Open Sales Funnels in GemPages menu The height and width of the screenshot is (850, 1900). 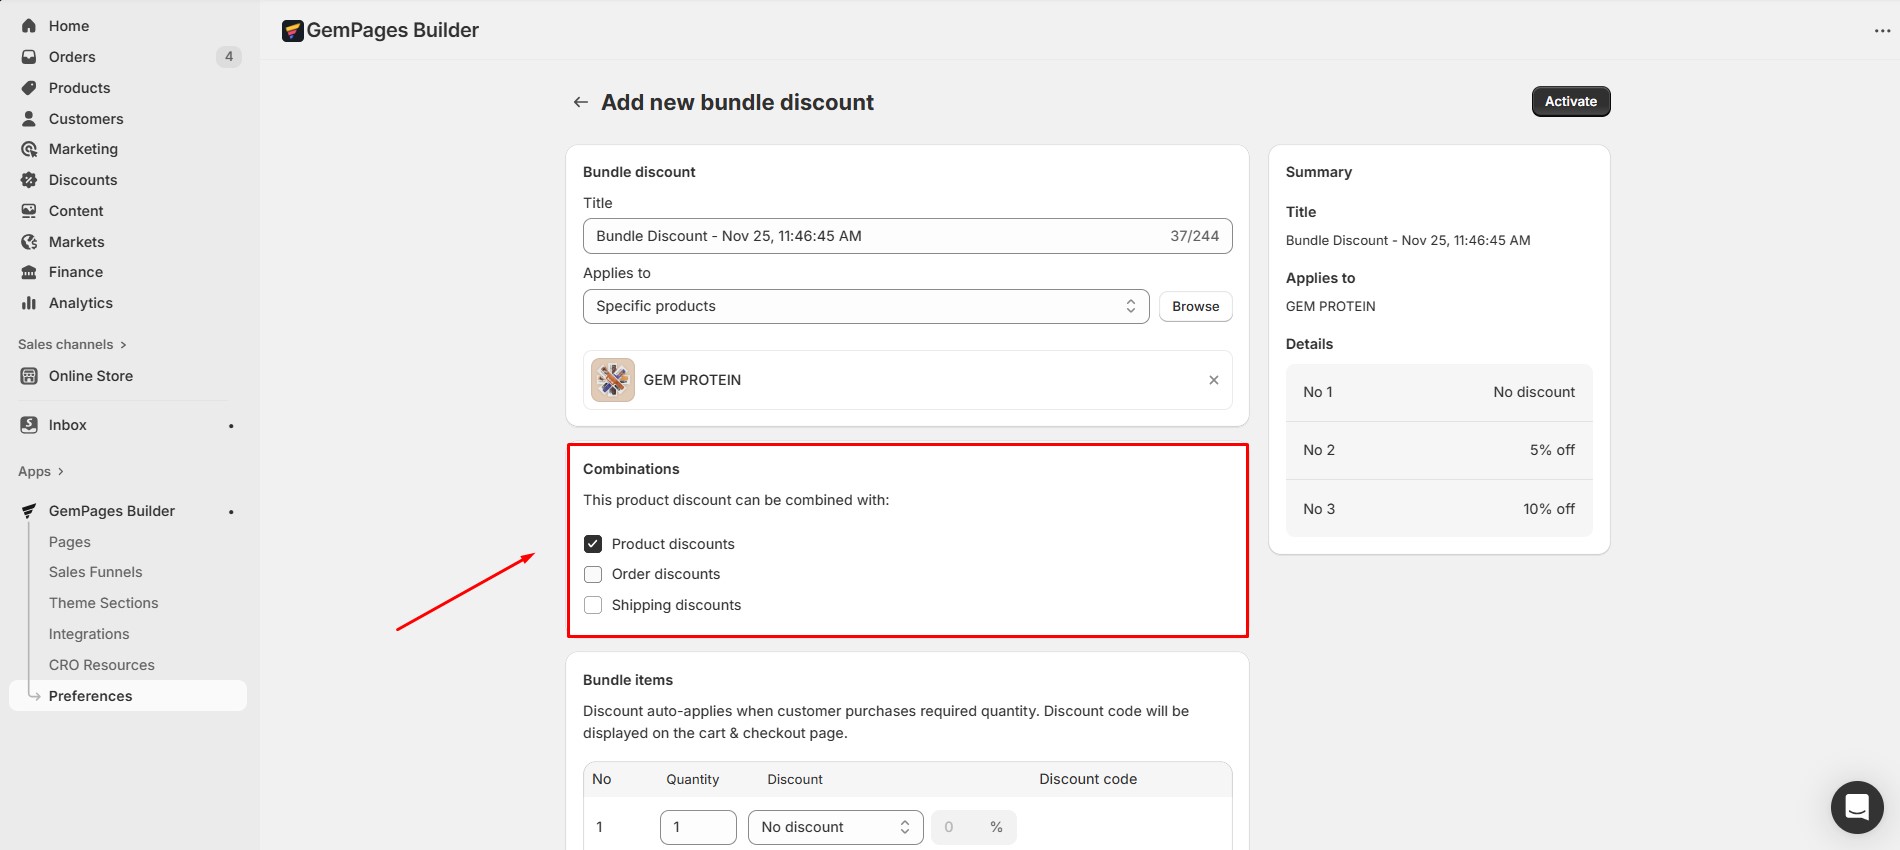click(x=96, y=572)
